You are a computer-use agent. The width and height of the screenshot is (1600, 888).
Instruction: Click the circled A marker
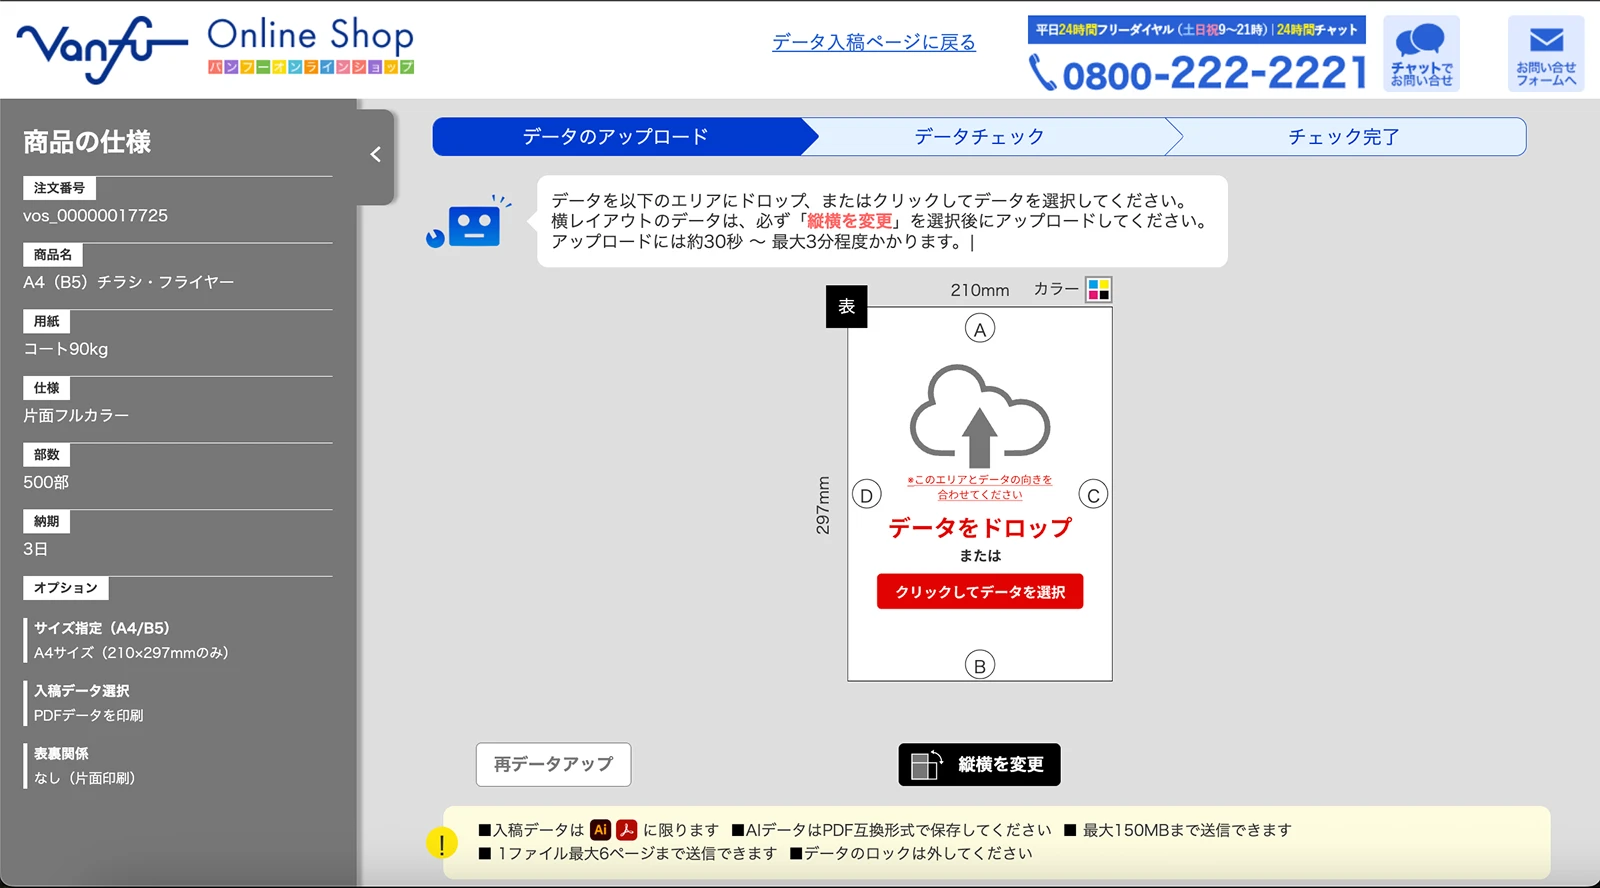pos(980,329)
